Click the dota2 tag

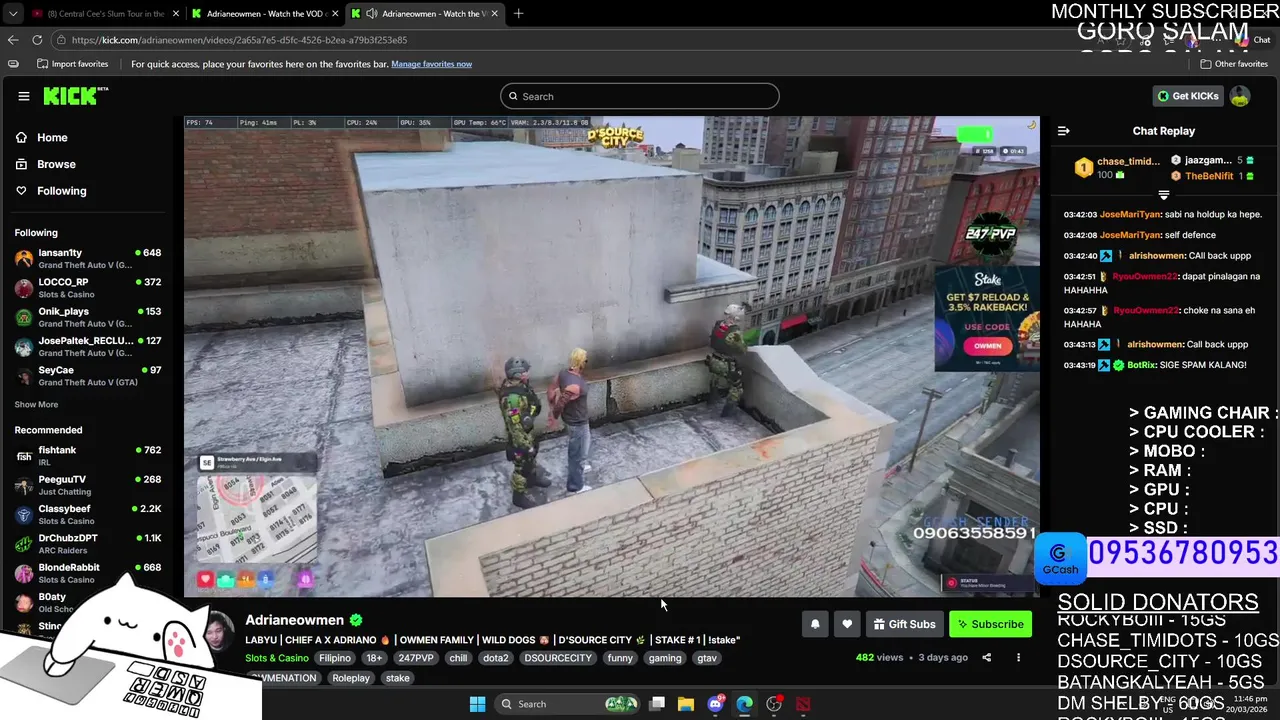click(496, 658)
